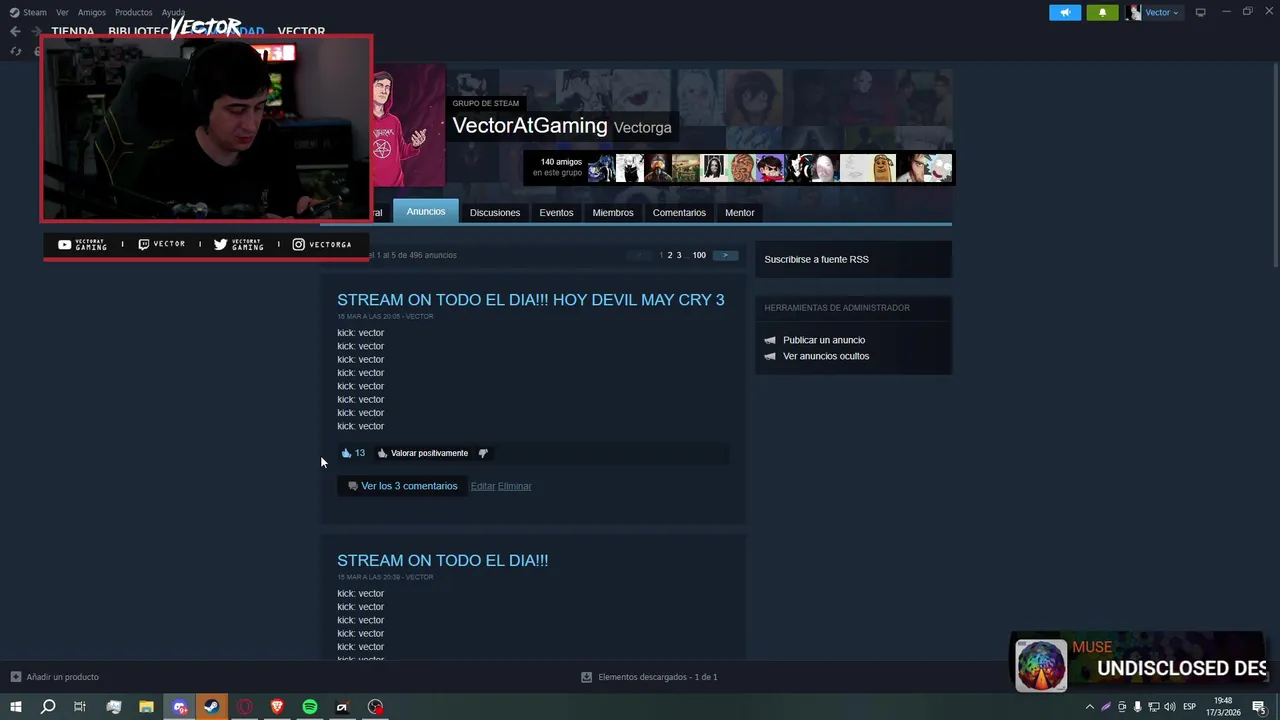Switch to the Miembros tab
This screenshot has width=1280, height=720.
[613, 212]
